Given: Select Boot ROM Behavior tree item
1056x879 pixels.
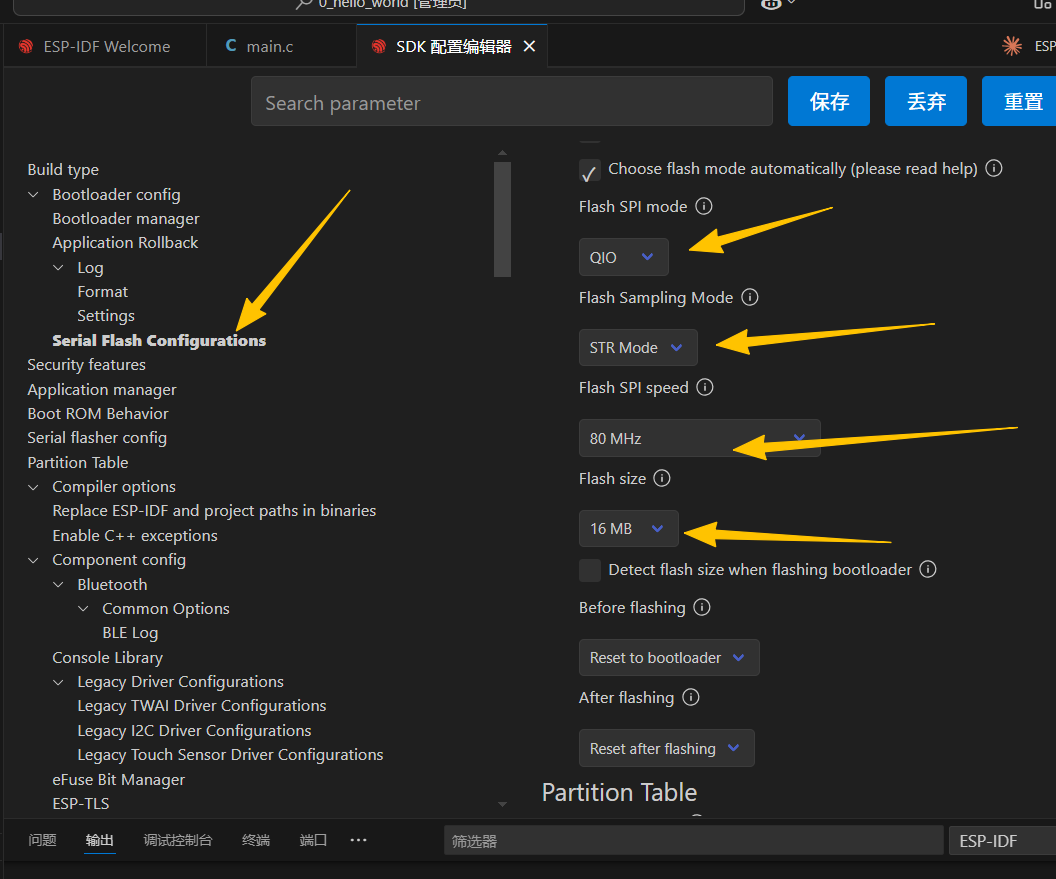Looking at the screenshot, I should 98,414.
